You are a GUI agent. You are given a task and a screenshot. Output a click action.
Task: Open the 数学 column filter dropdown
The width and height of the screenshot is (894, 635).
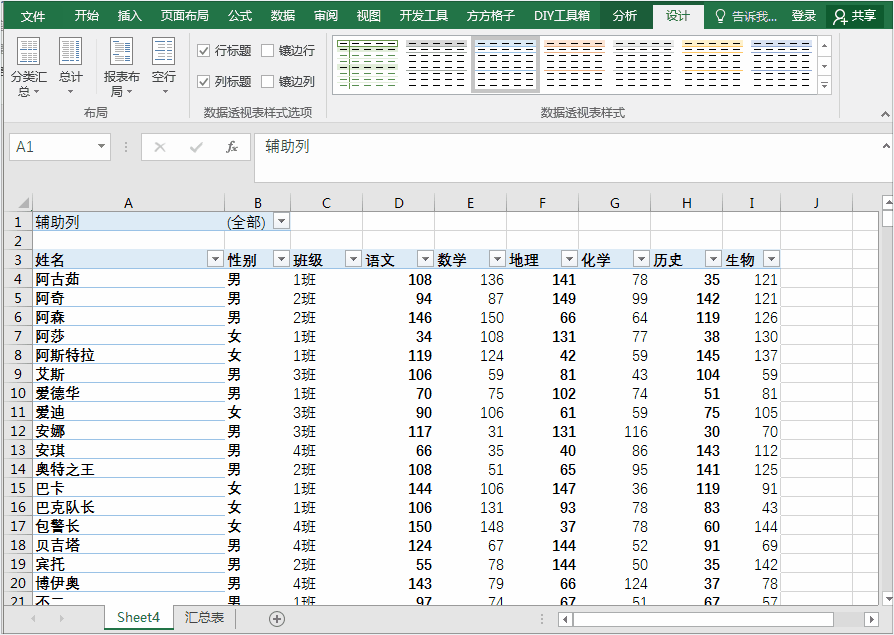pyautogui.click(x=497, y=259)
